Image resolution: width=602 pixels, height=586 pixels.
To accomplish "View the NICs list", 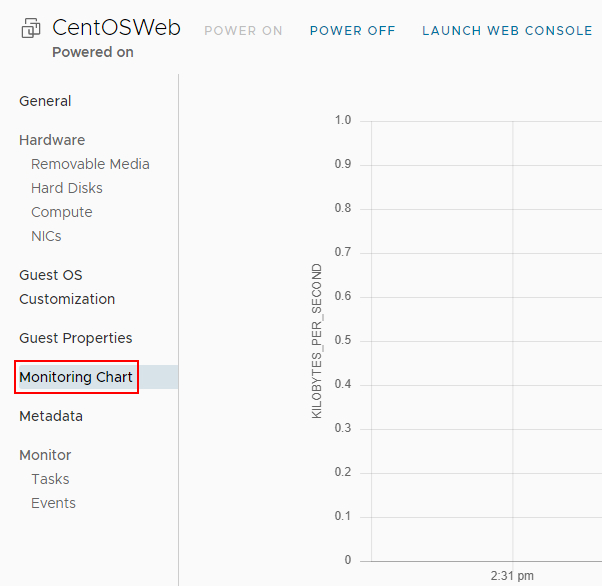I will [x=46, y=236].
